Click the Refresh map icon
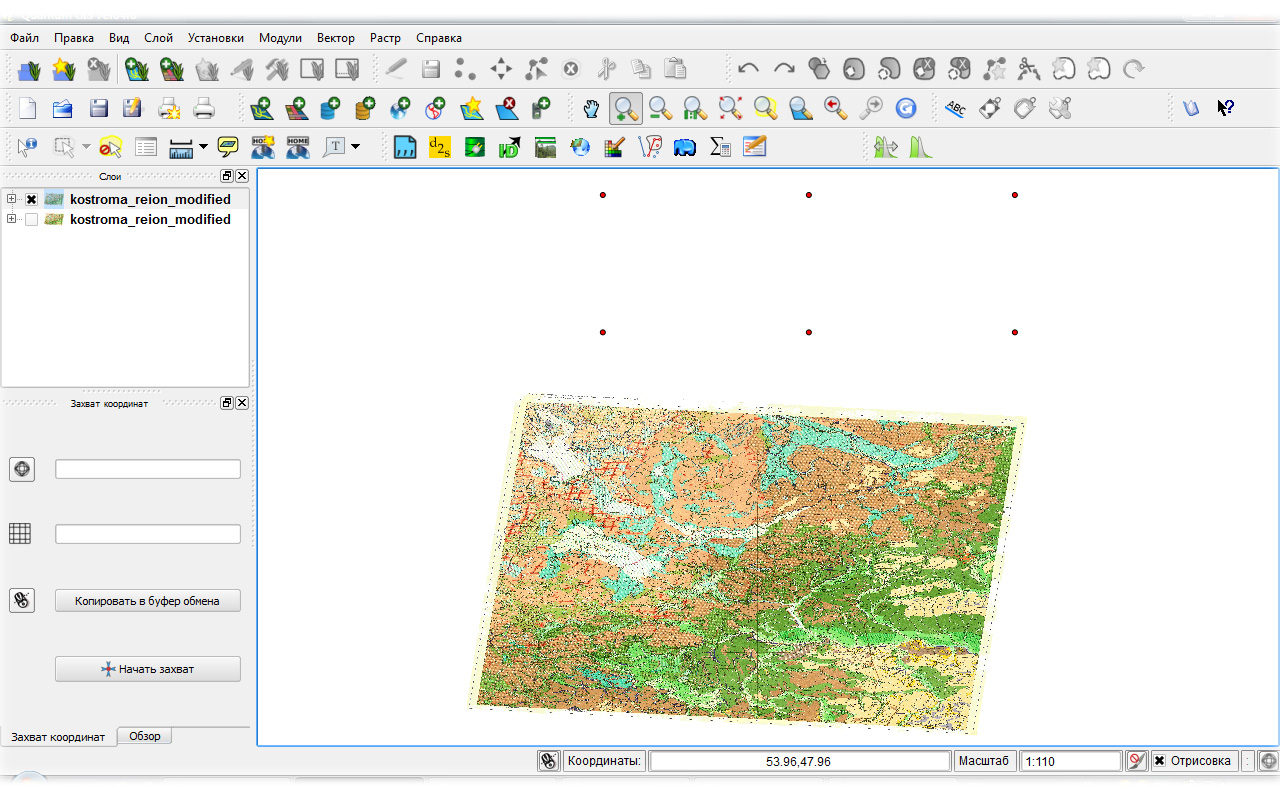 (906, 108)
